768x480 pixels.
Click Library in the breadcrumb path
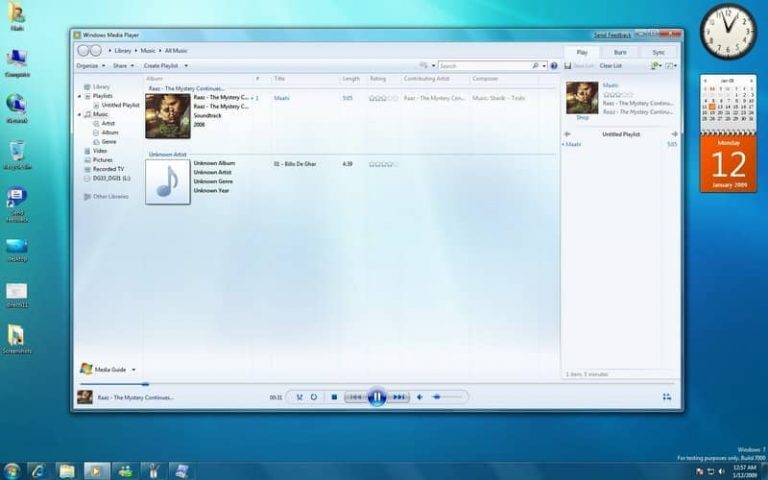click(x=123, y=51)
